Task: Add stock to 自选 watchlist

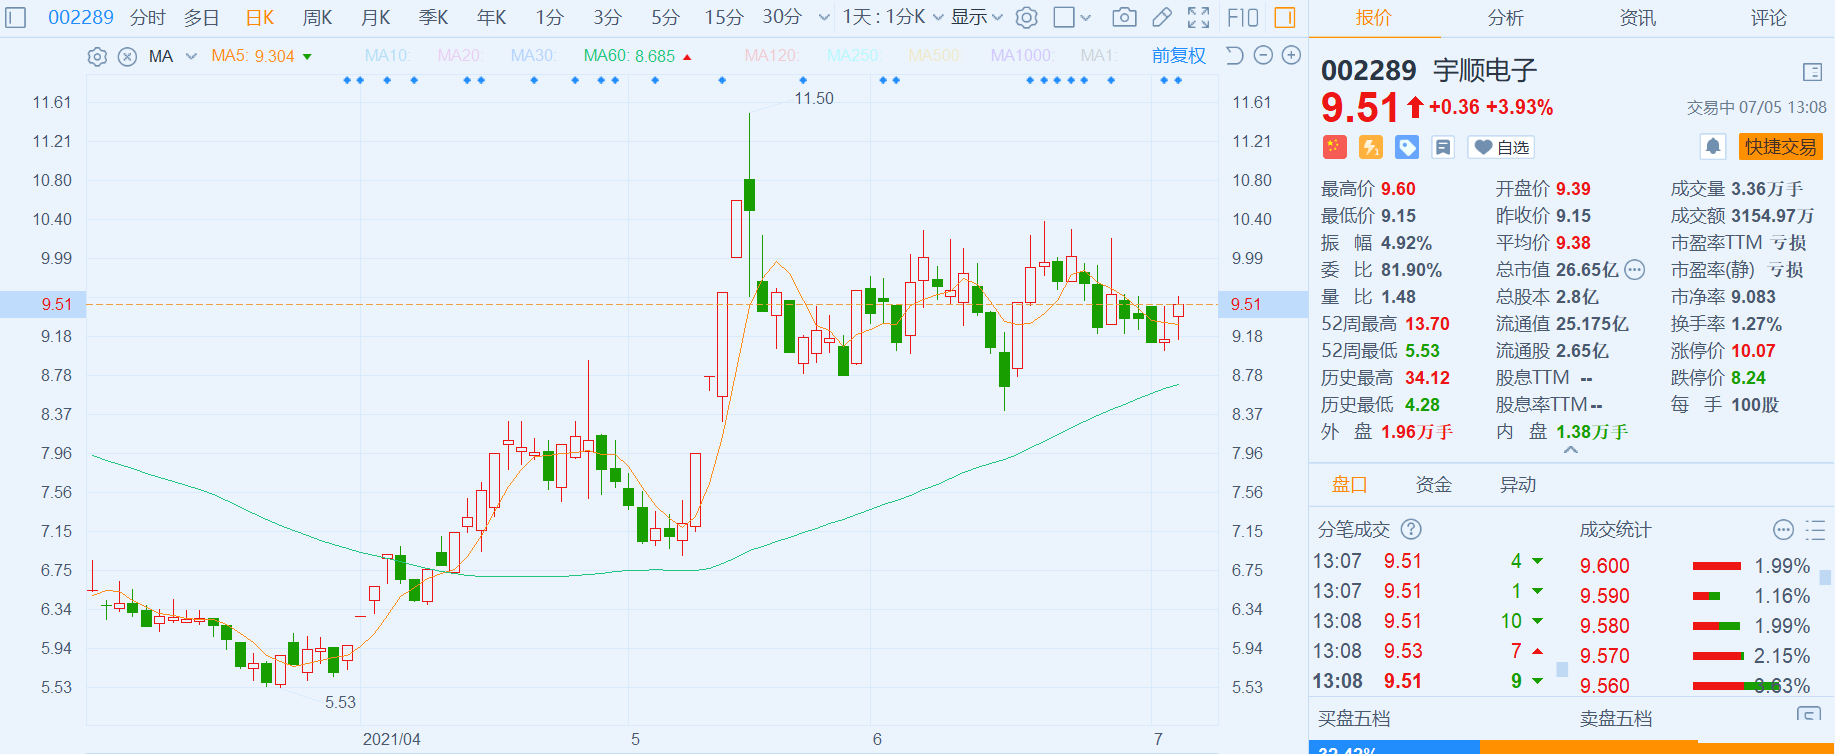Action: pos(1501,147)
